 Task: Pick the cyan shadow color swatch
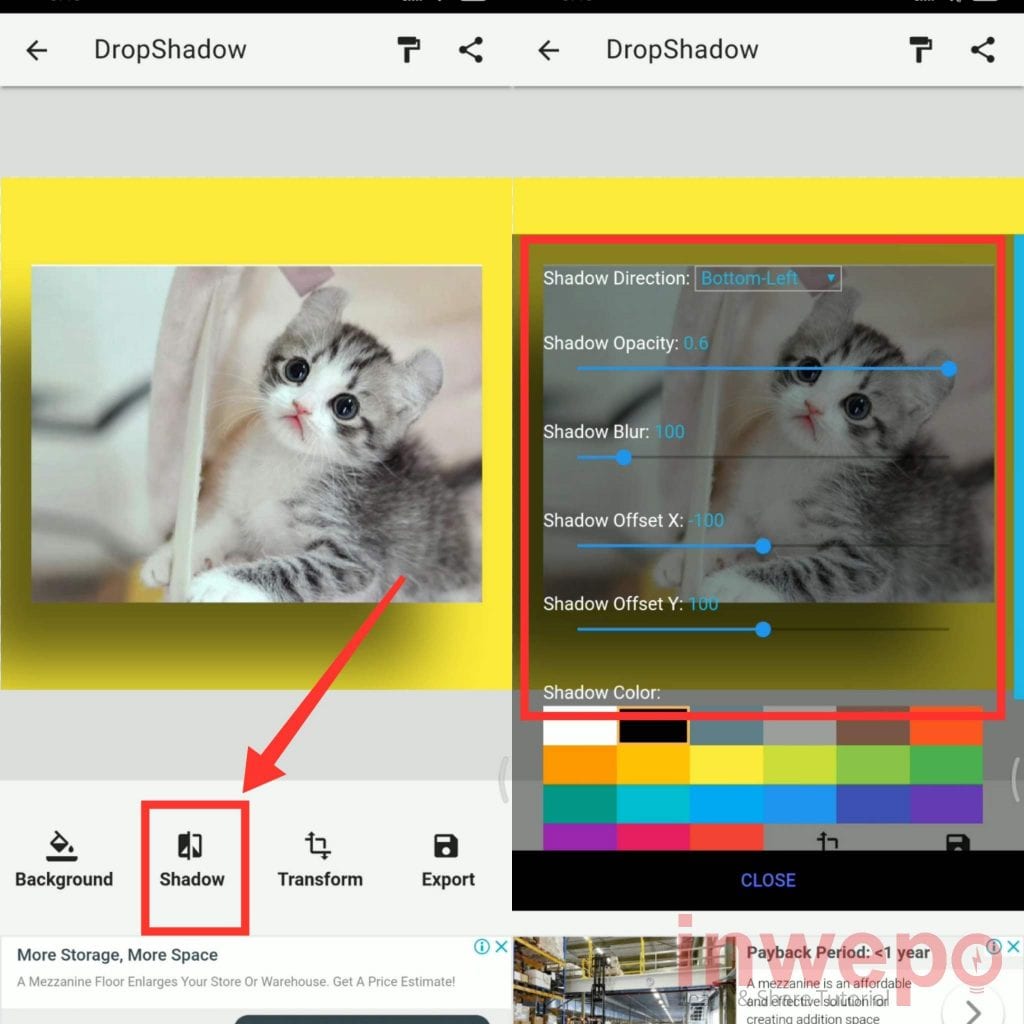click(x=653, y=804)
